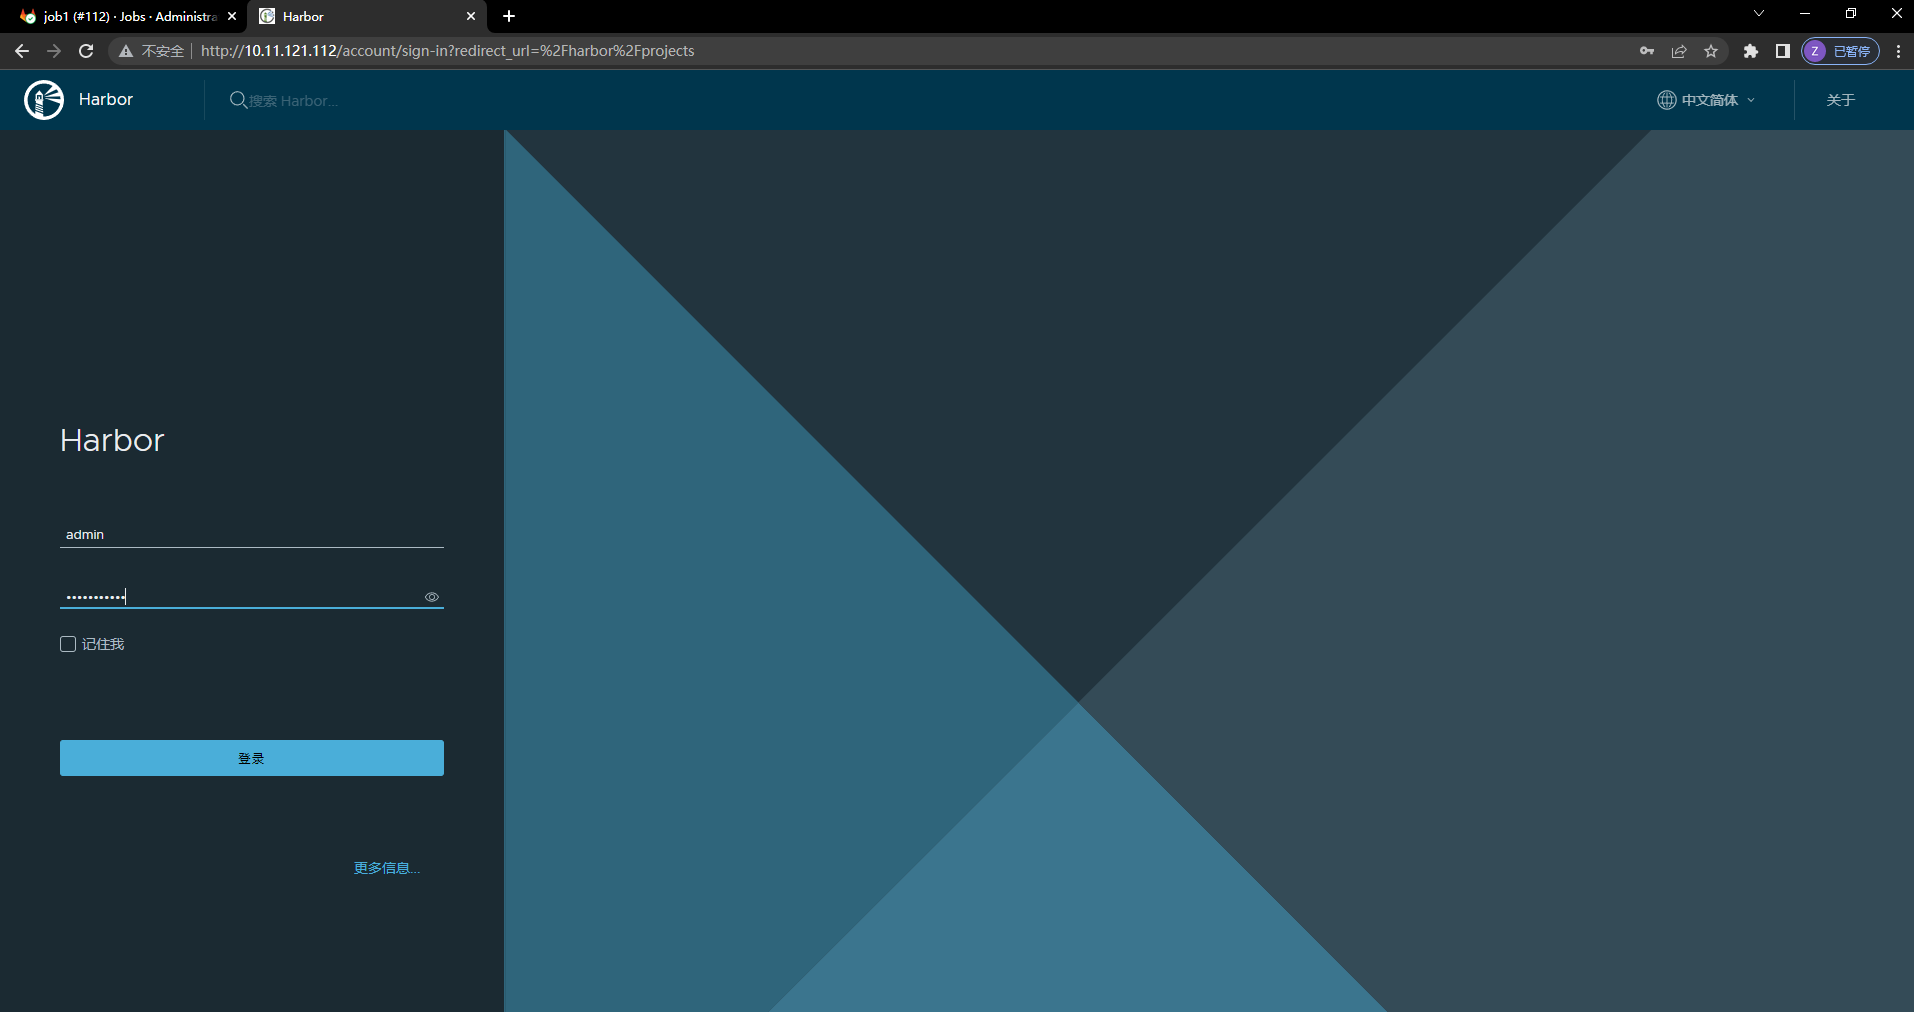The image size is (1914, 1012).
Task: Open a new browser tab
Action: [x=509, y=16]
